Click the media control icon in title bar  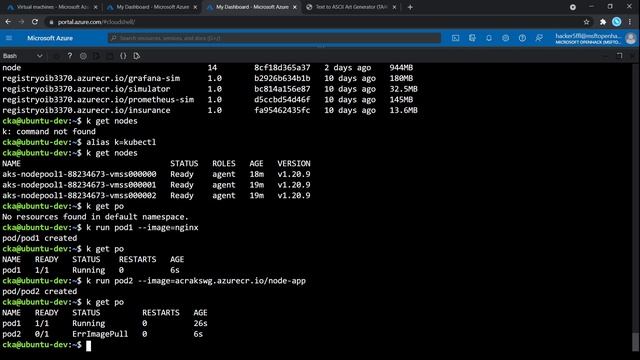[573, 7]
